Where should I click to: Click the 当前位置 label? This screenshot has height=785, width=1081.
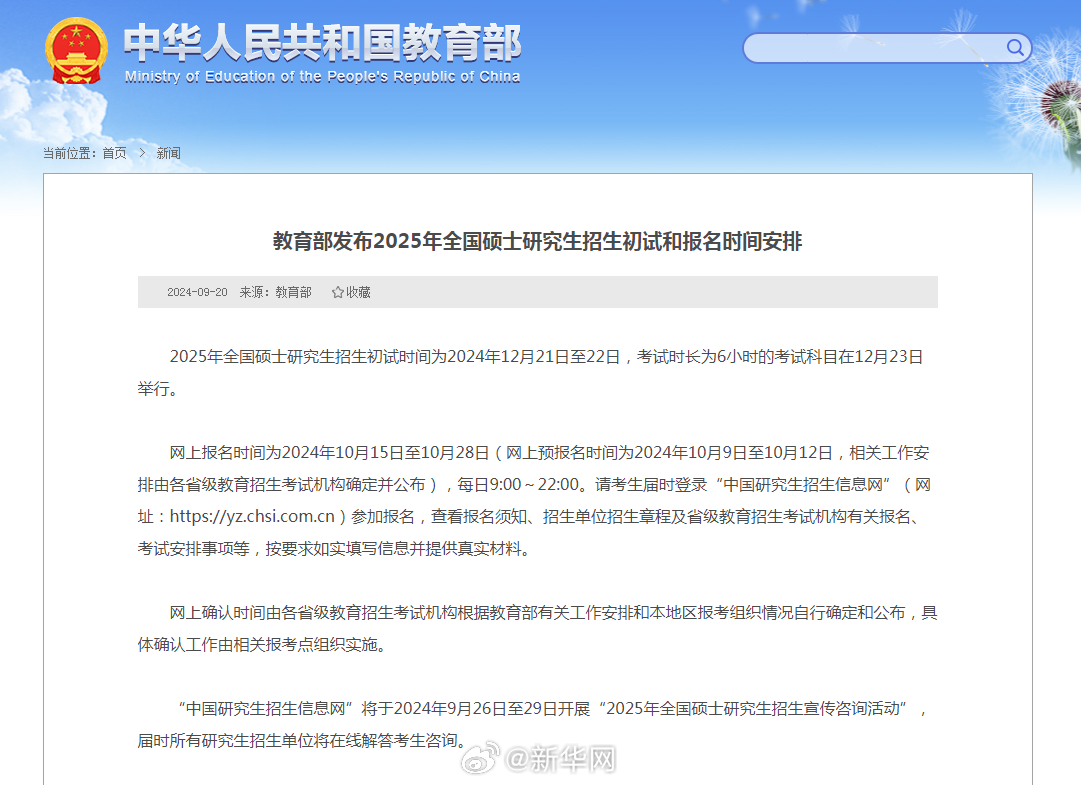point(69,153)
